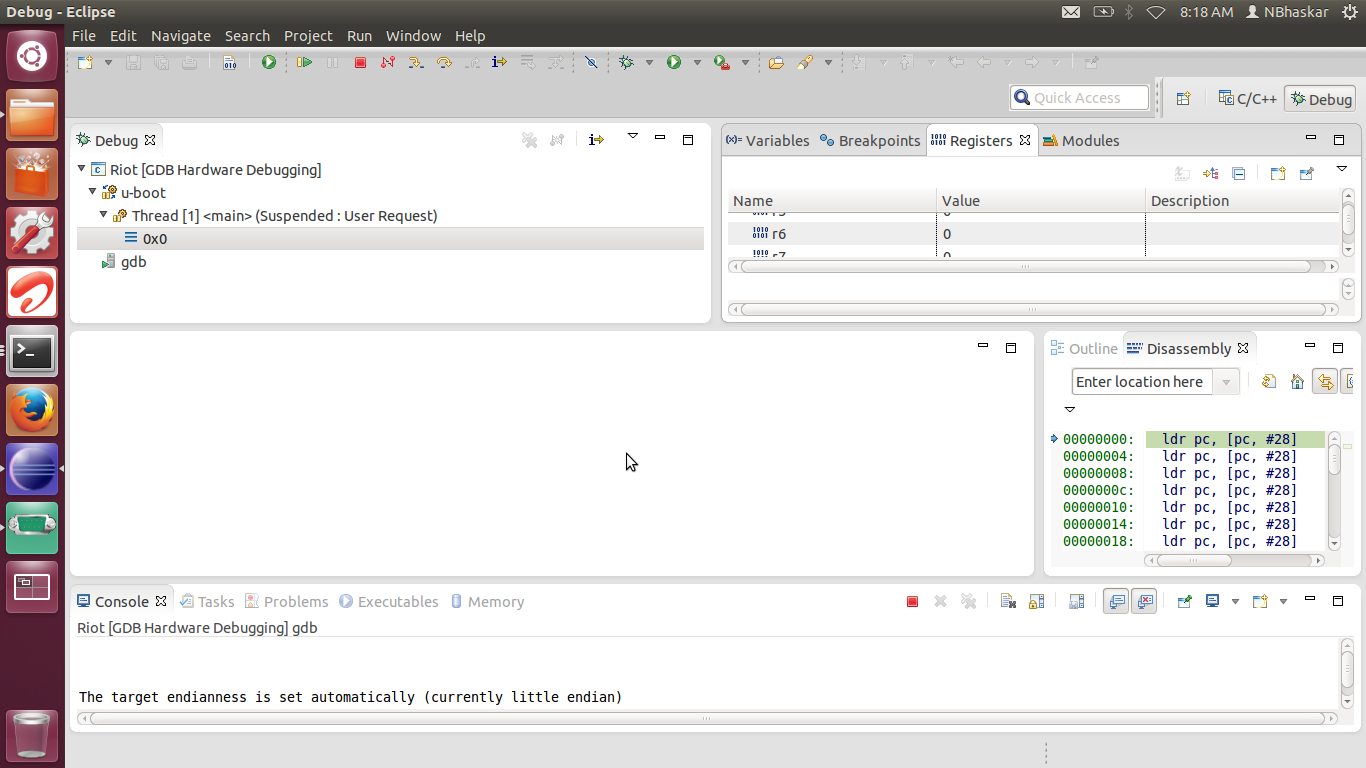
Task: Open the Navigate menu
Action: 181,36
